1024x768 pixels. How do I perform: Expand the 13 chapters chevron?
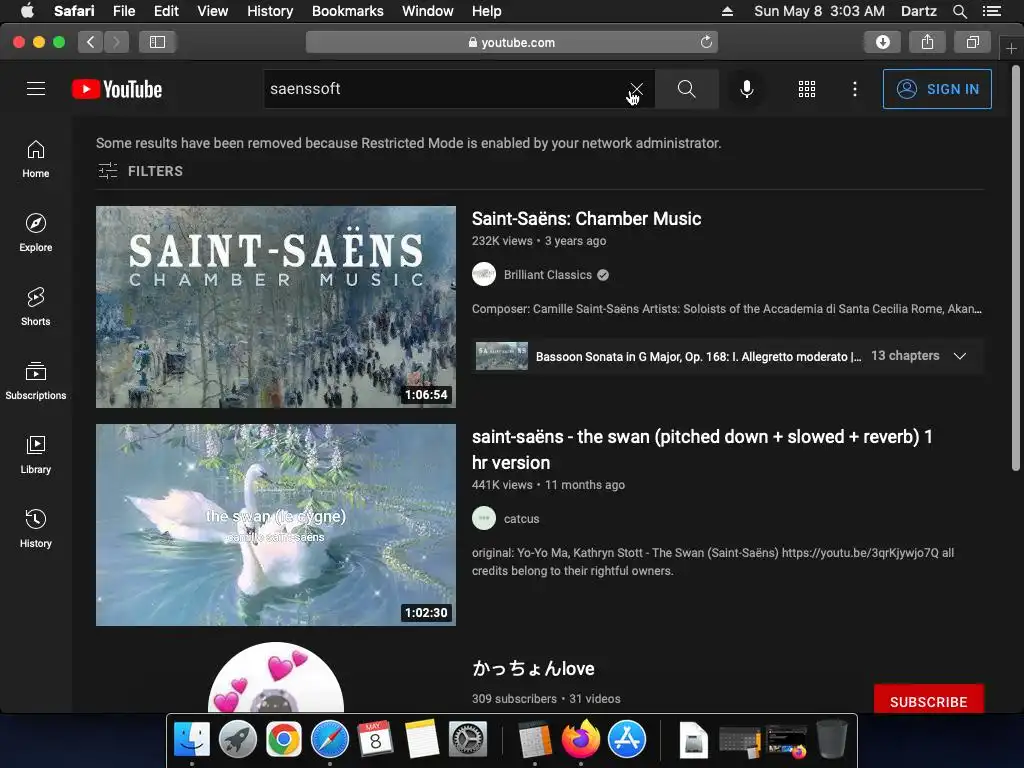pyautogui.click(x=959, y=356)
